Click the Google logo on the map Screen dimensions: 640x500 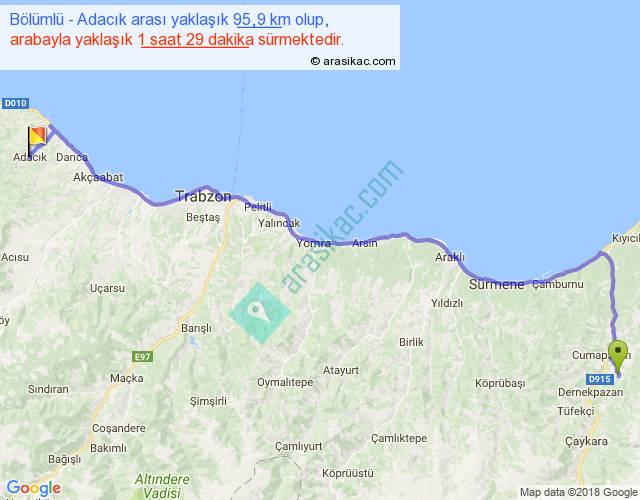pyautogui.click(x=32, y=487)
